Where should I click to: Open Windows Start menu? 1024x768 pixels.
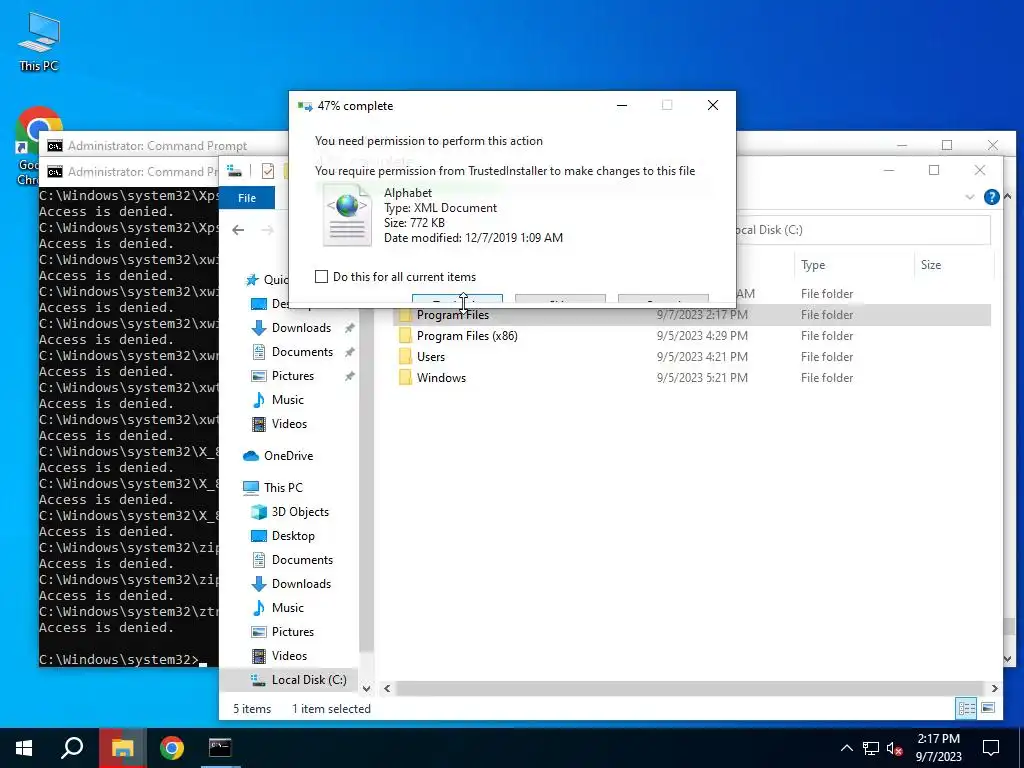(24, 748)
